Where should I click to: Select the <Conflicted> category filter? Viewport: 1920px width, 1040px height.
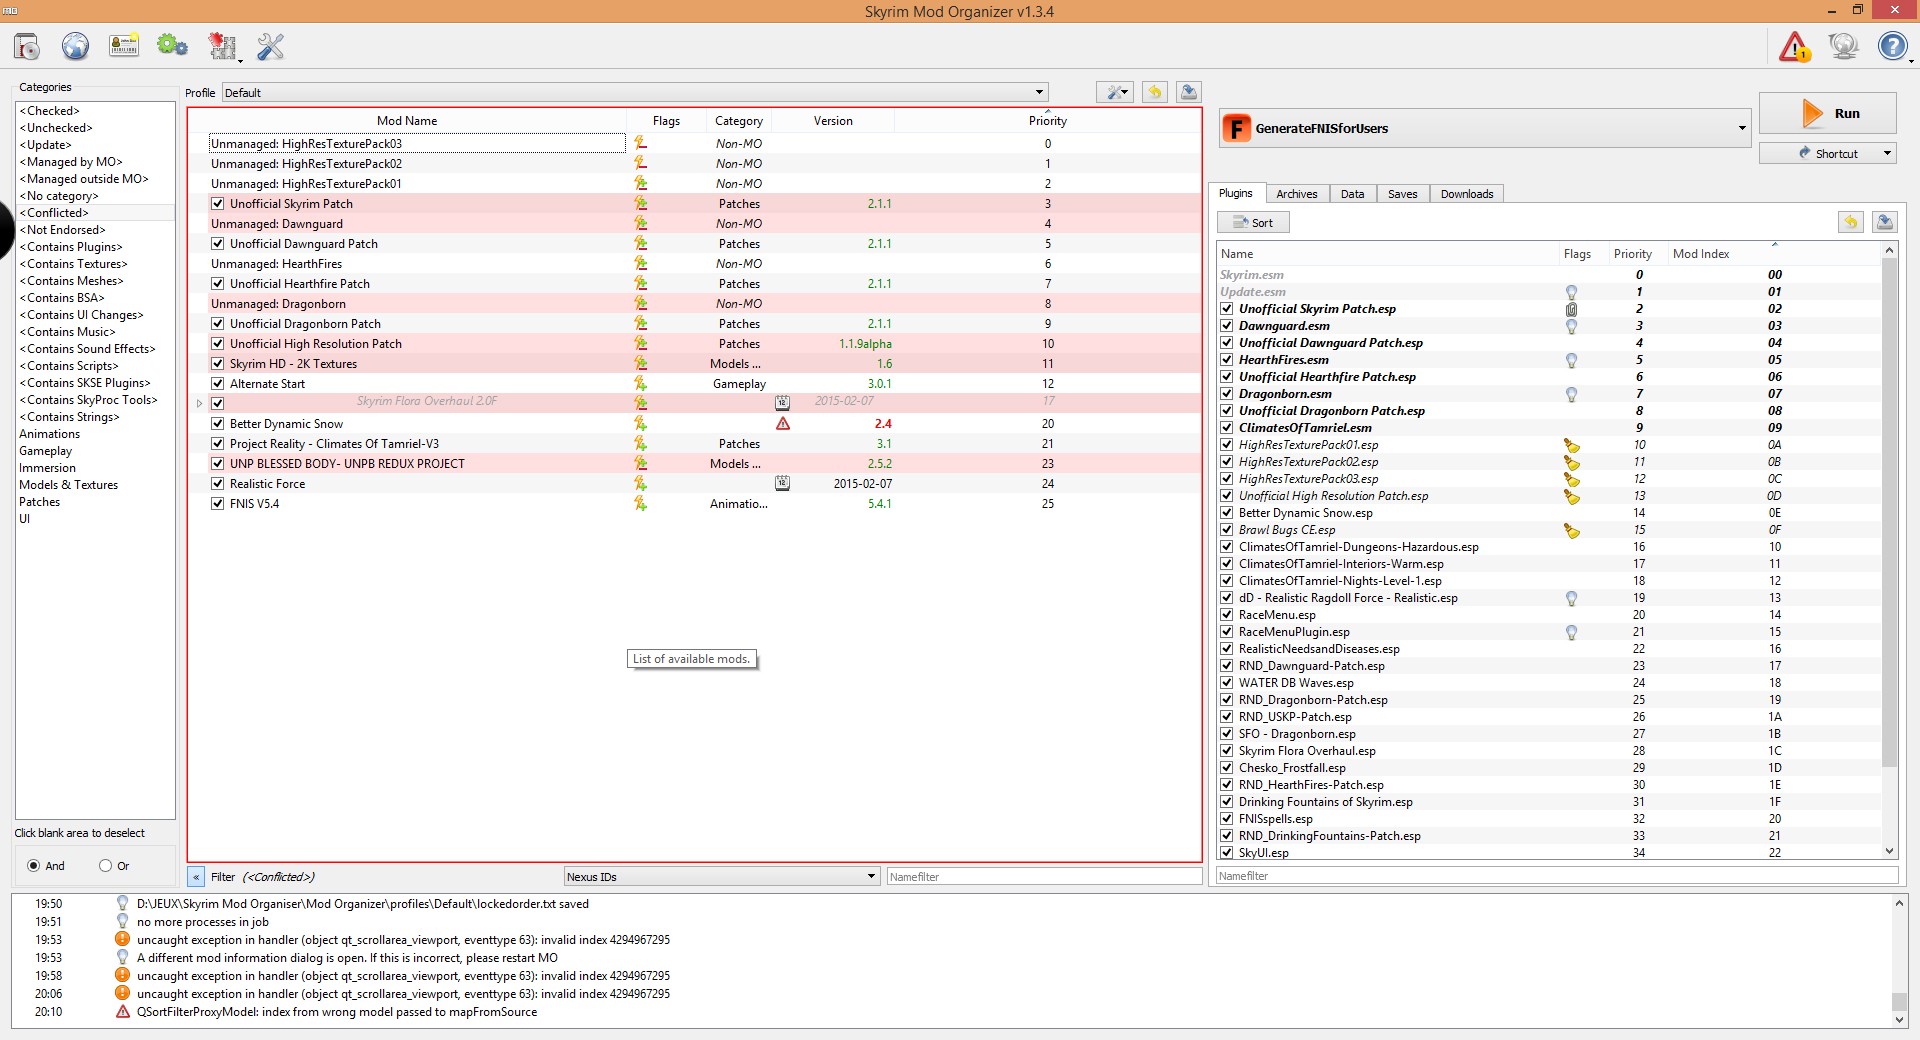point(95,213)
